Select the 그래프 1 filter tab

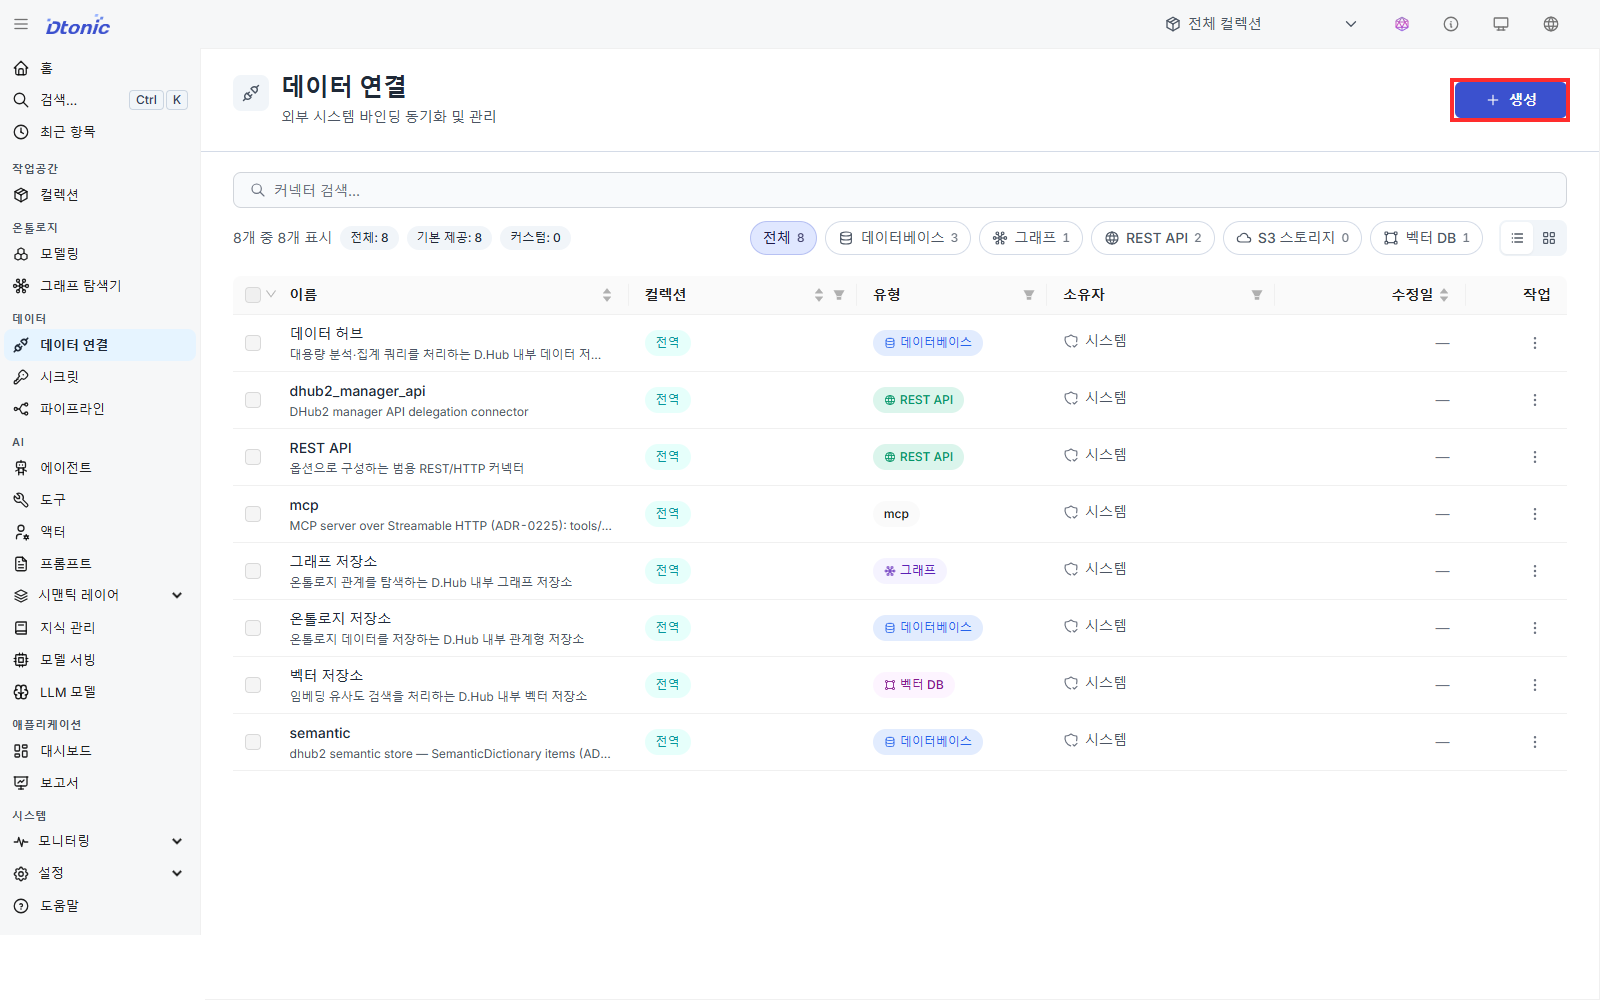point(1030,238)
